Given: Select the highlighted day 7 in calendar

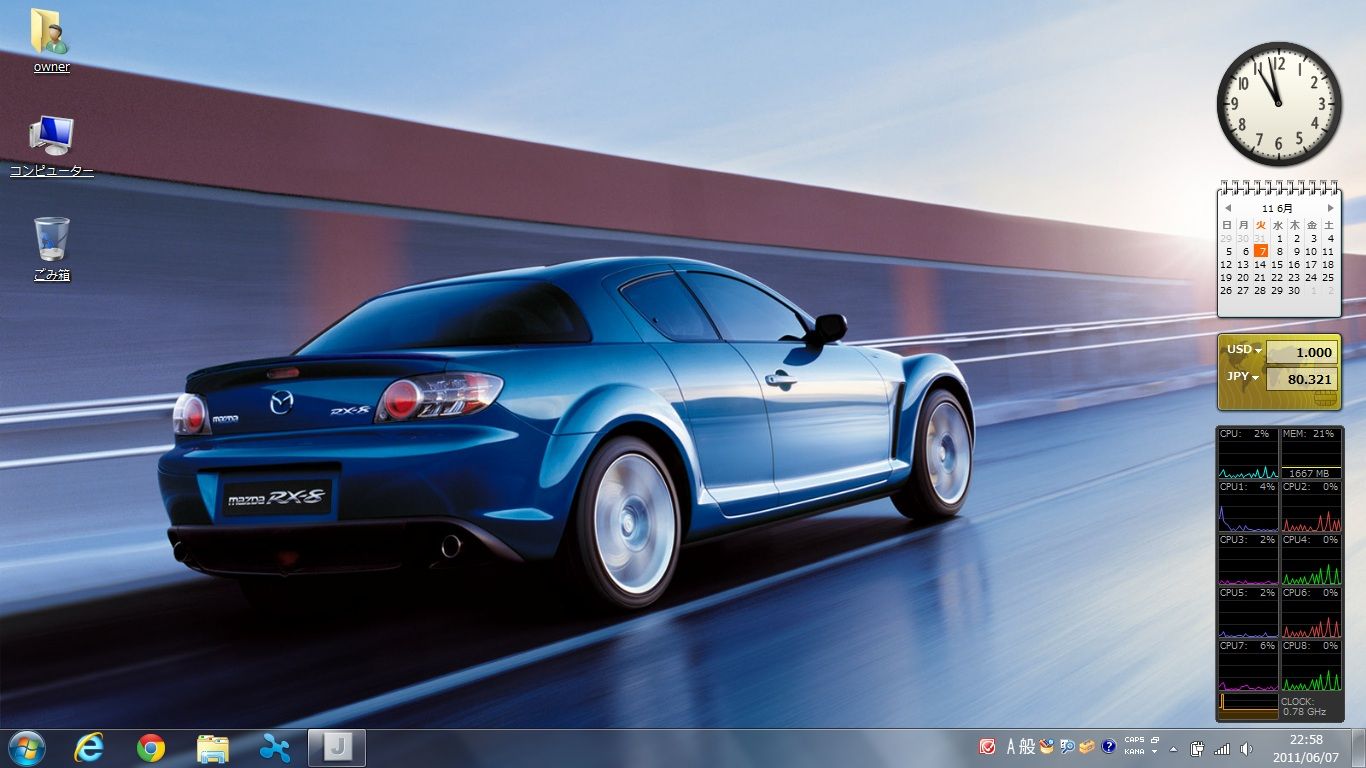Looking at the screenshot, I should (1261, 251).
